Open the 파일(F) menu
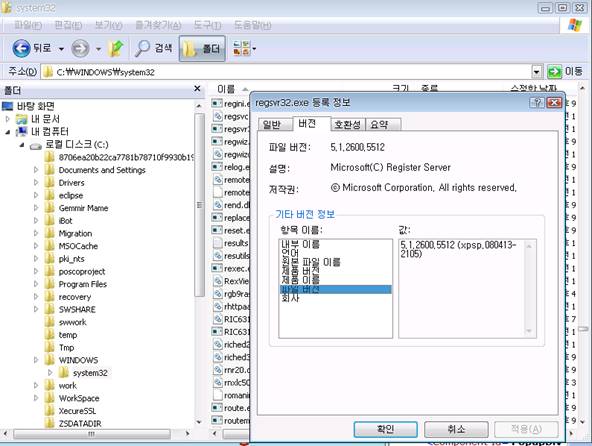The height and width of the screenshot is (446, 592). point(28,25)
